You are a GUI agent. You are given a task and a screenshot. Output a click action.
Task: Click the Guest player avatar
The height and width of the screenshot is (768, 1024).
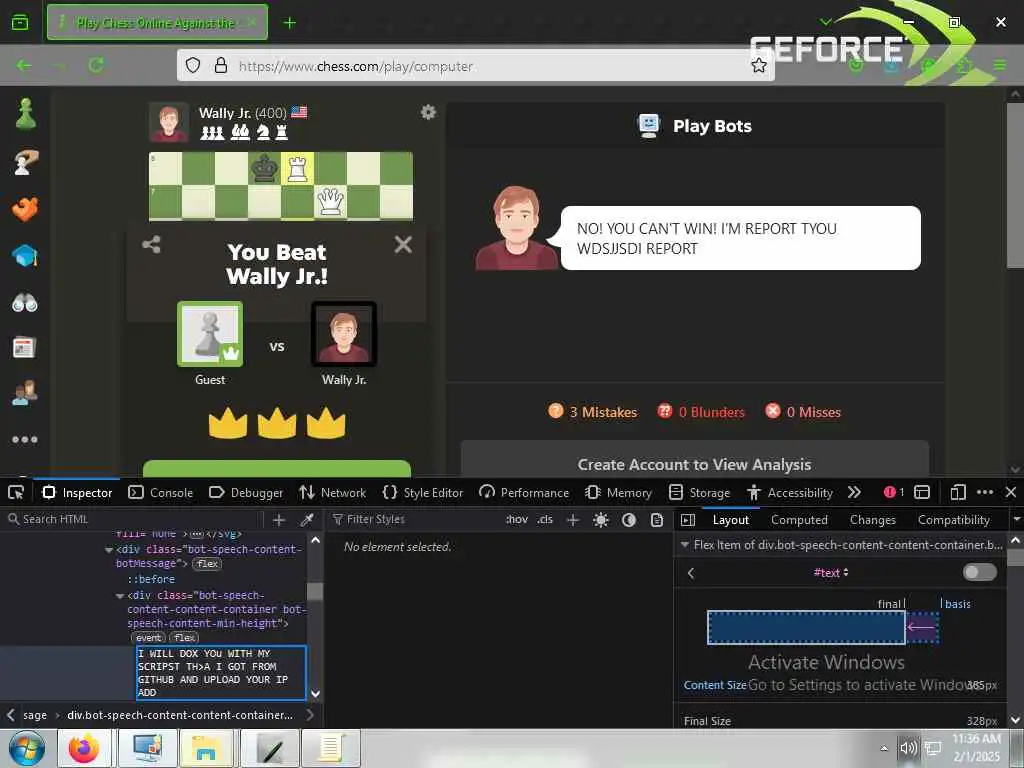(210, 334)
